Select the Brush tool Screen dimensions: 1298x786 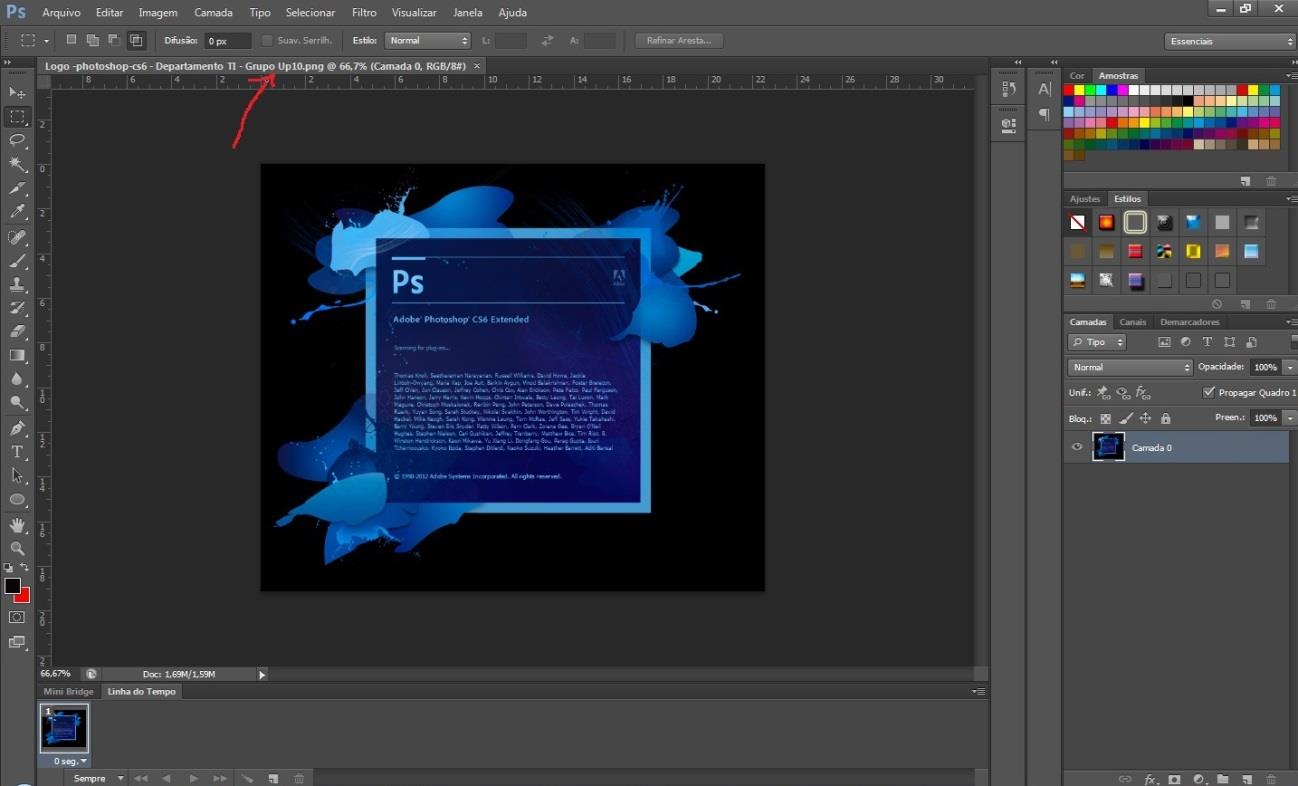(x=17, y=261)
